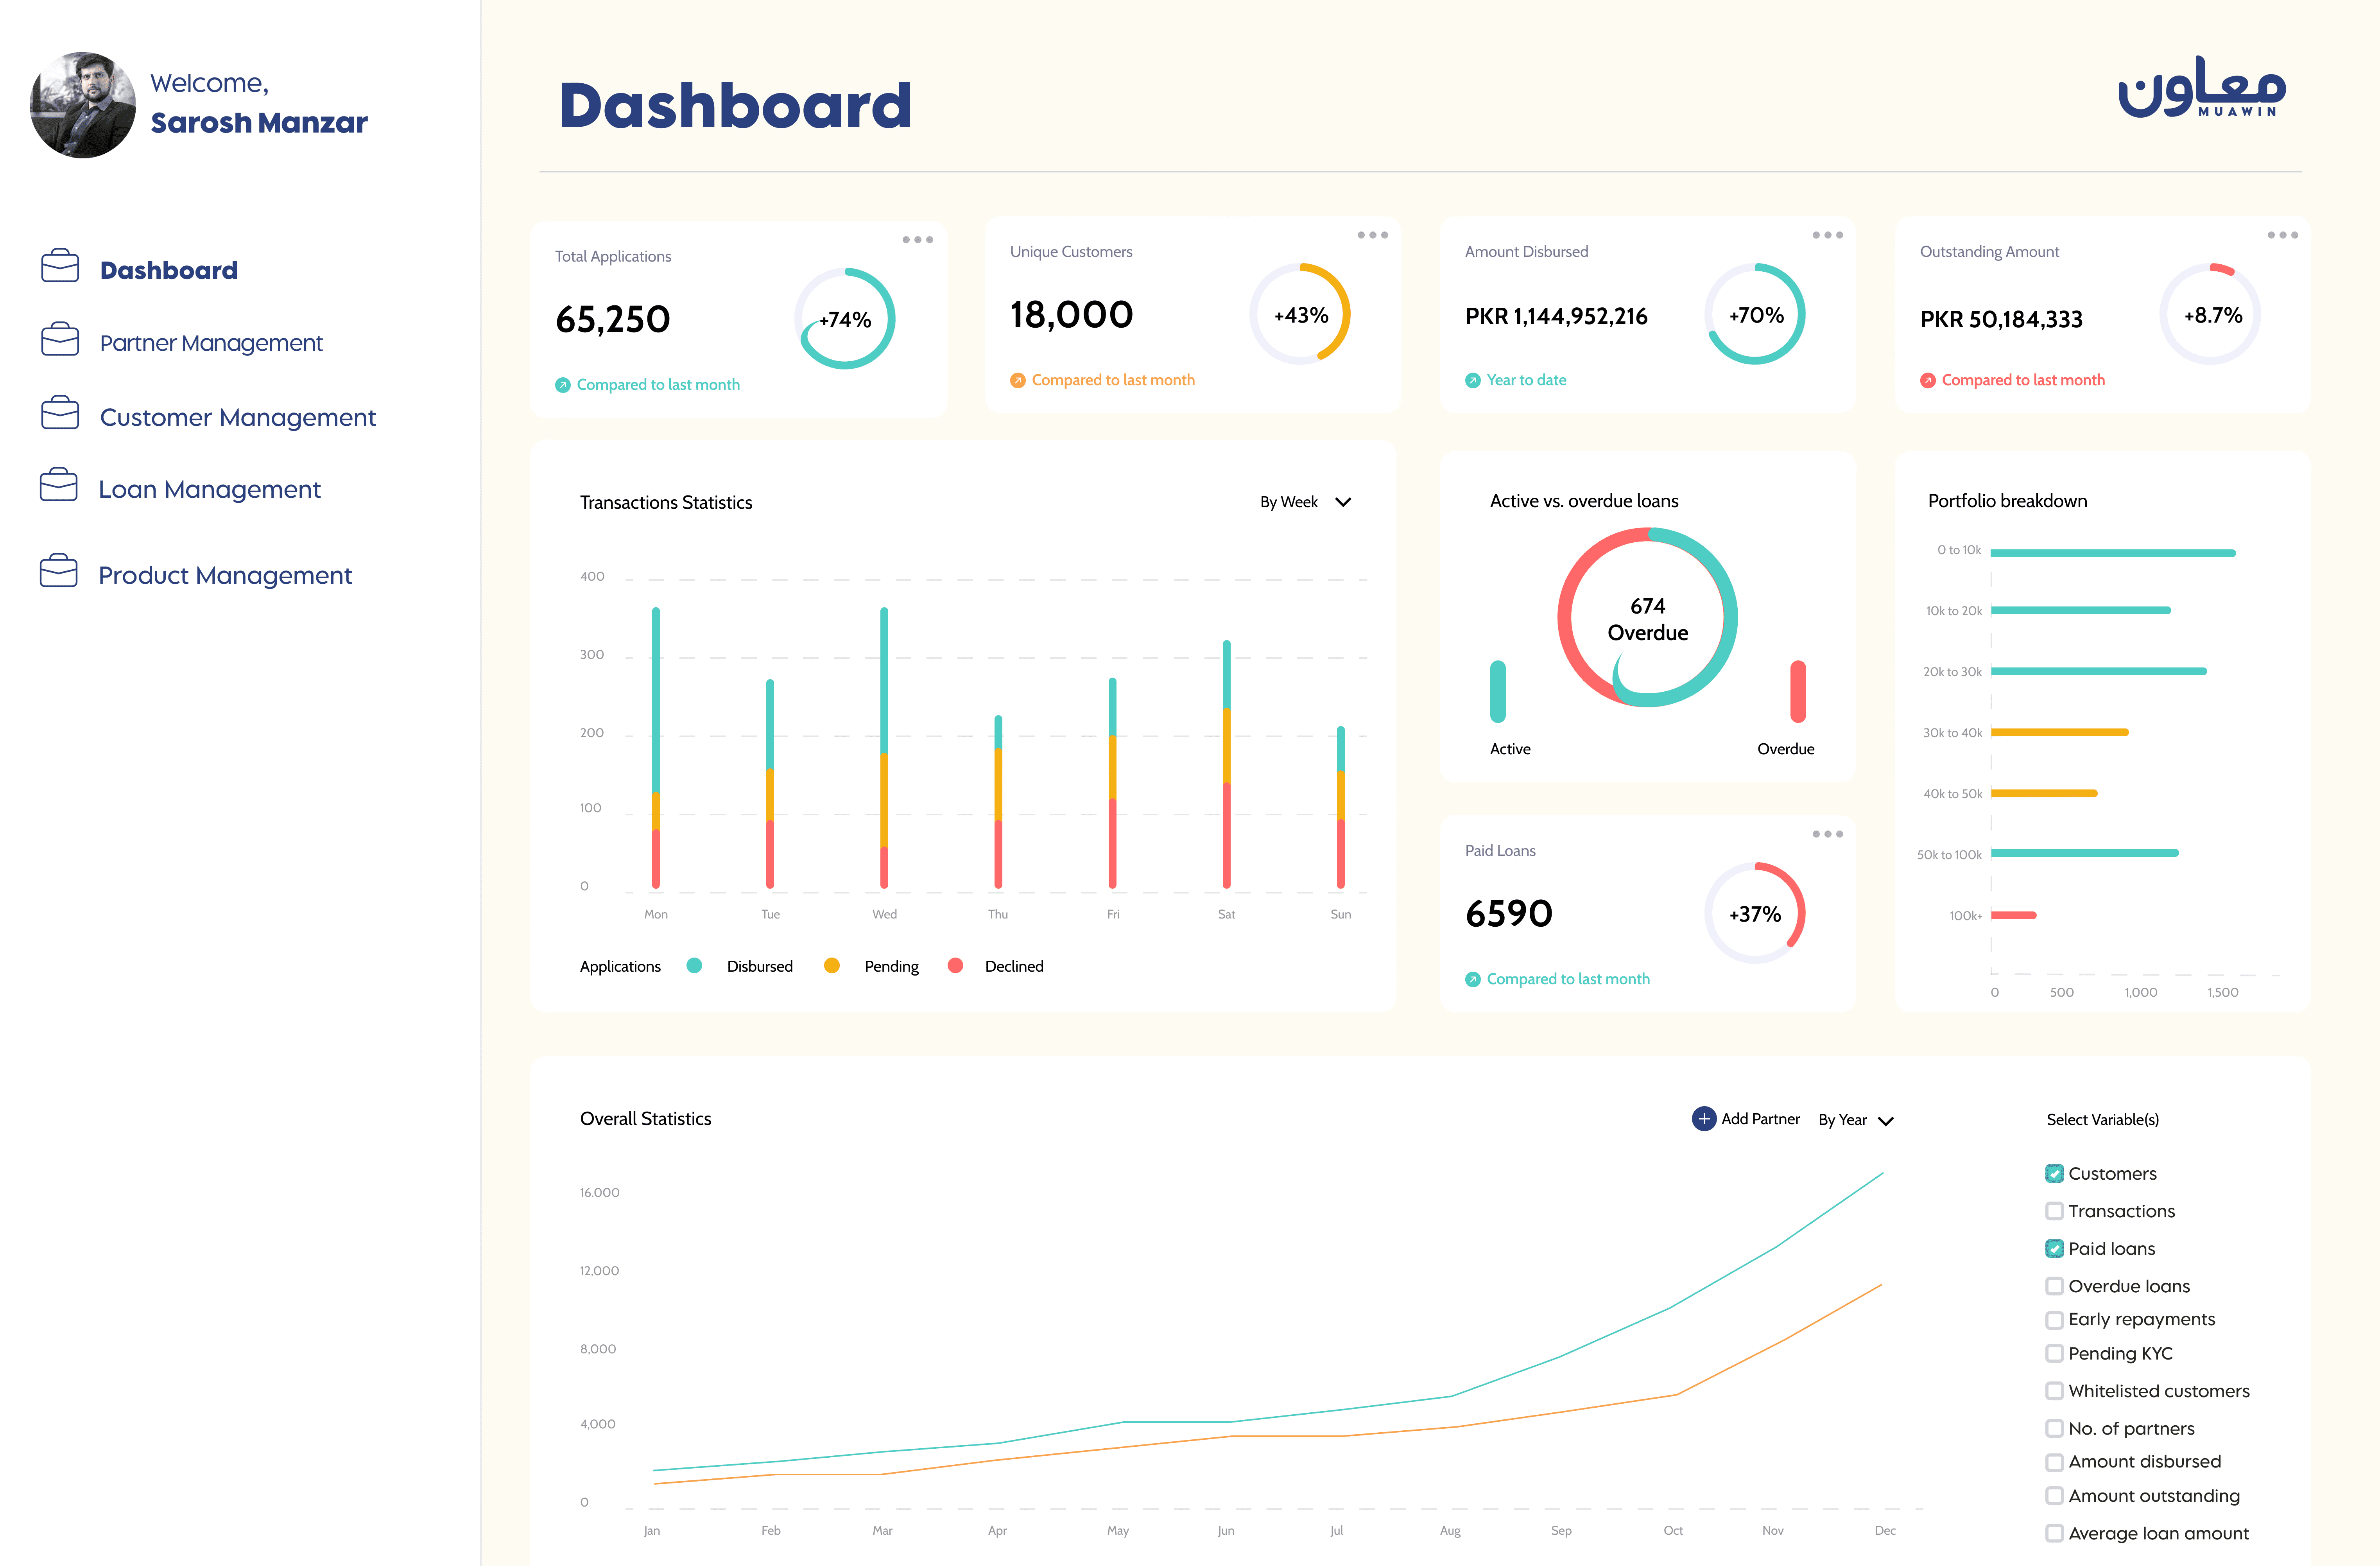Click the red Pending legend dot

(955, 966)
